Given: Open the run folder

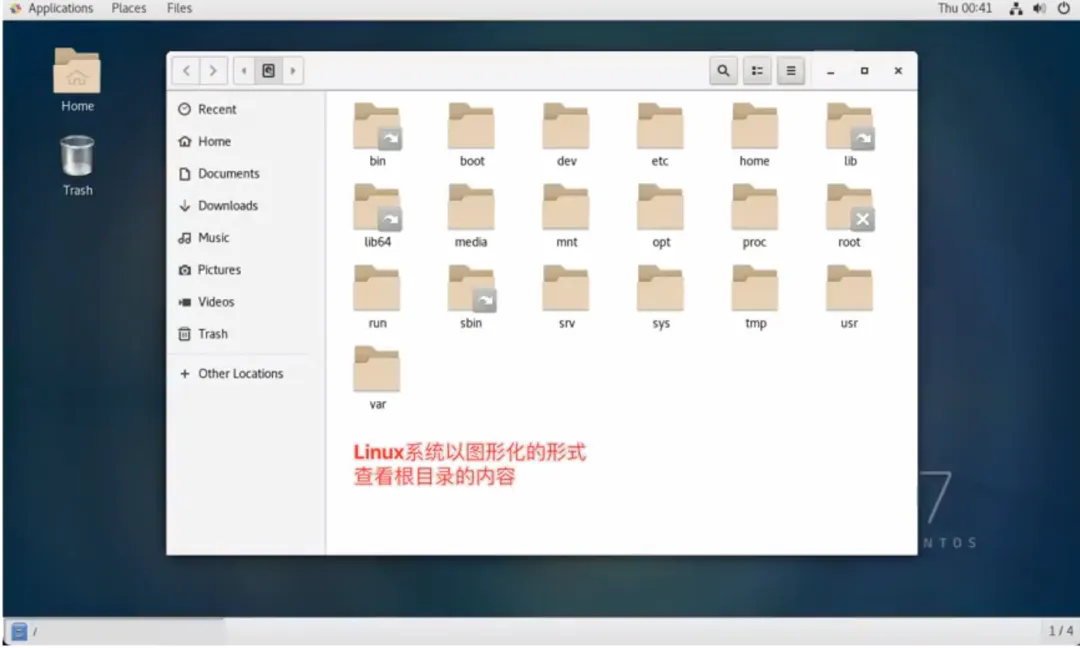Looking at the screenshot, I should 377,297.
